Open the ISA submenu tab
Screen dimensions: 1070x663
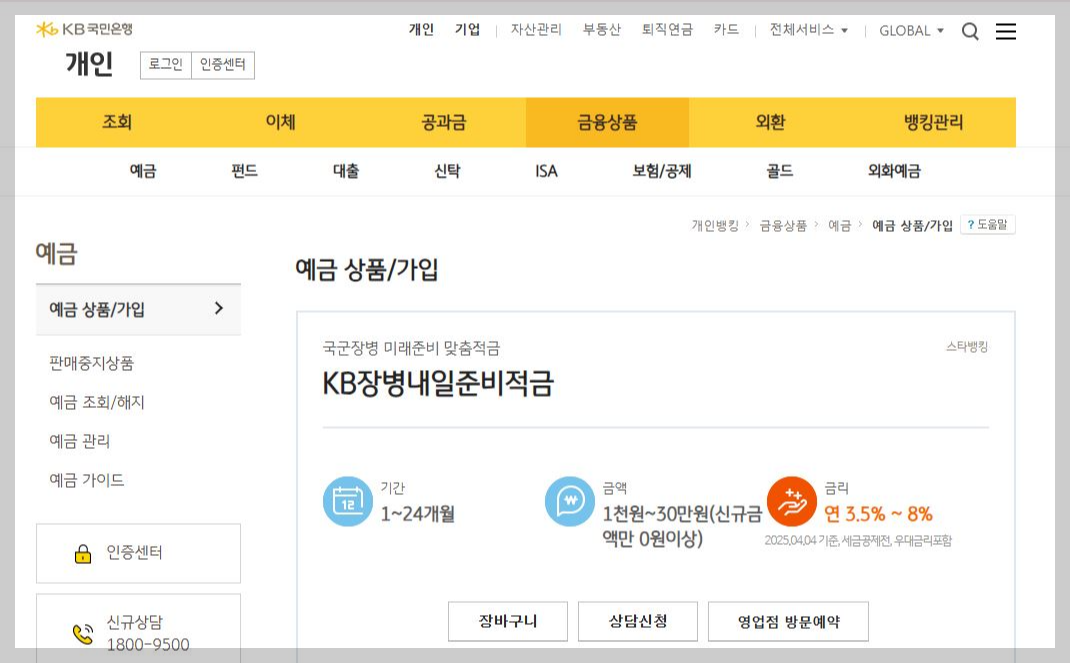click(x=546, y=171)
